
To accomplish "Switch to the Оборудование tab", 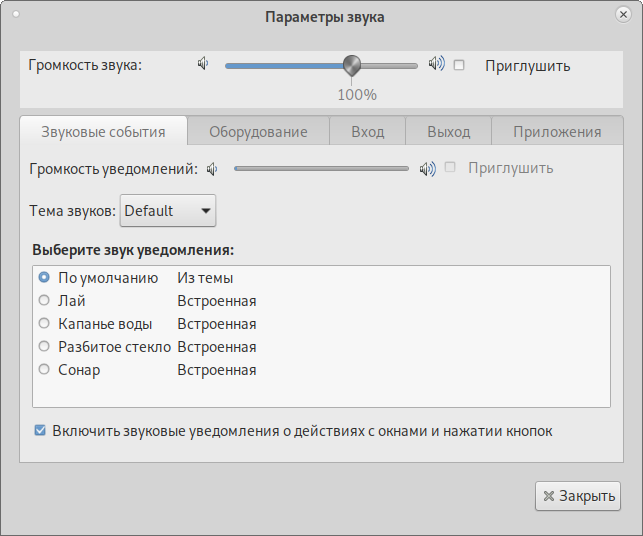I will [x=258, y=132].
